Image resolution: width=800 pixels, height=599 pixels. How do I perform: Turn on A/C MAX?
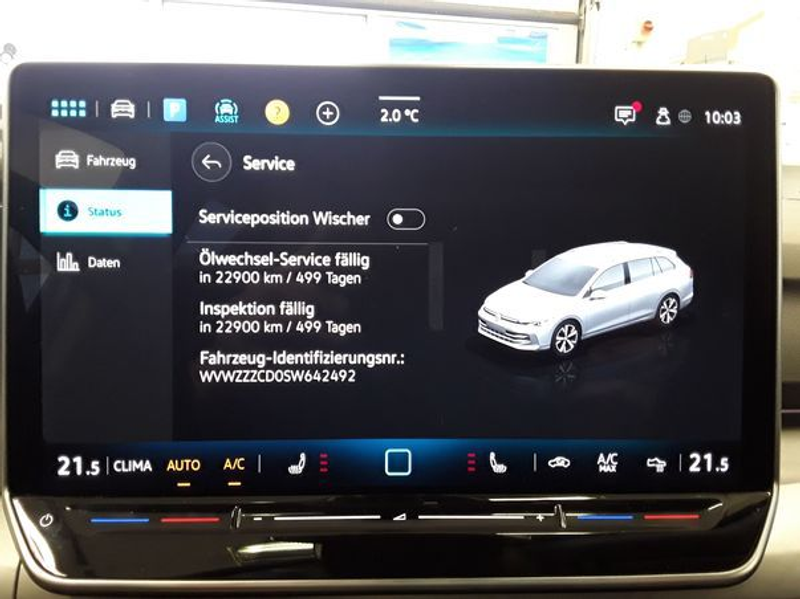[x=607, y=462]
